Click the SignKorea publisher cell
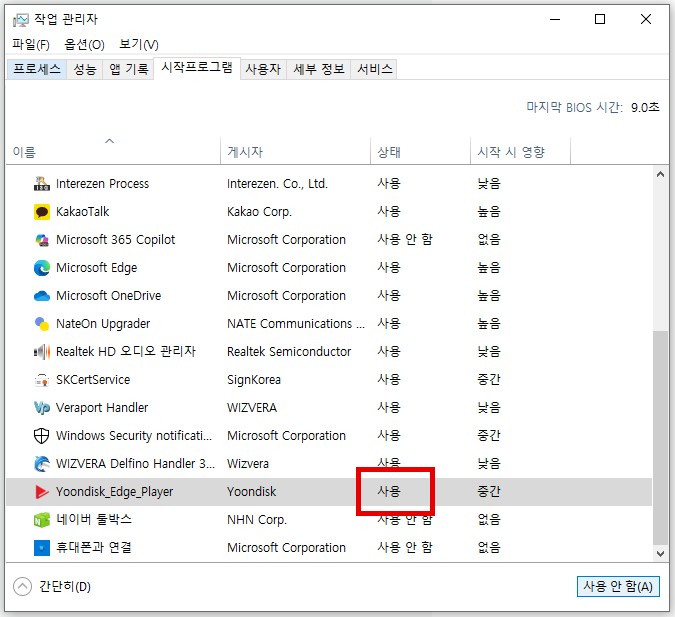 (254, 380)
